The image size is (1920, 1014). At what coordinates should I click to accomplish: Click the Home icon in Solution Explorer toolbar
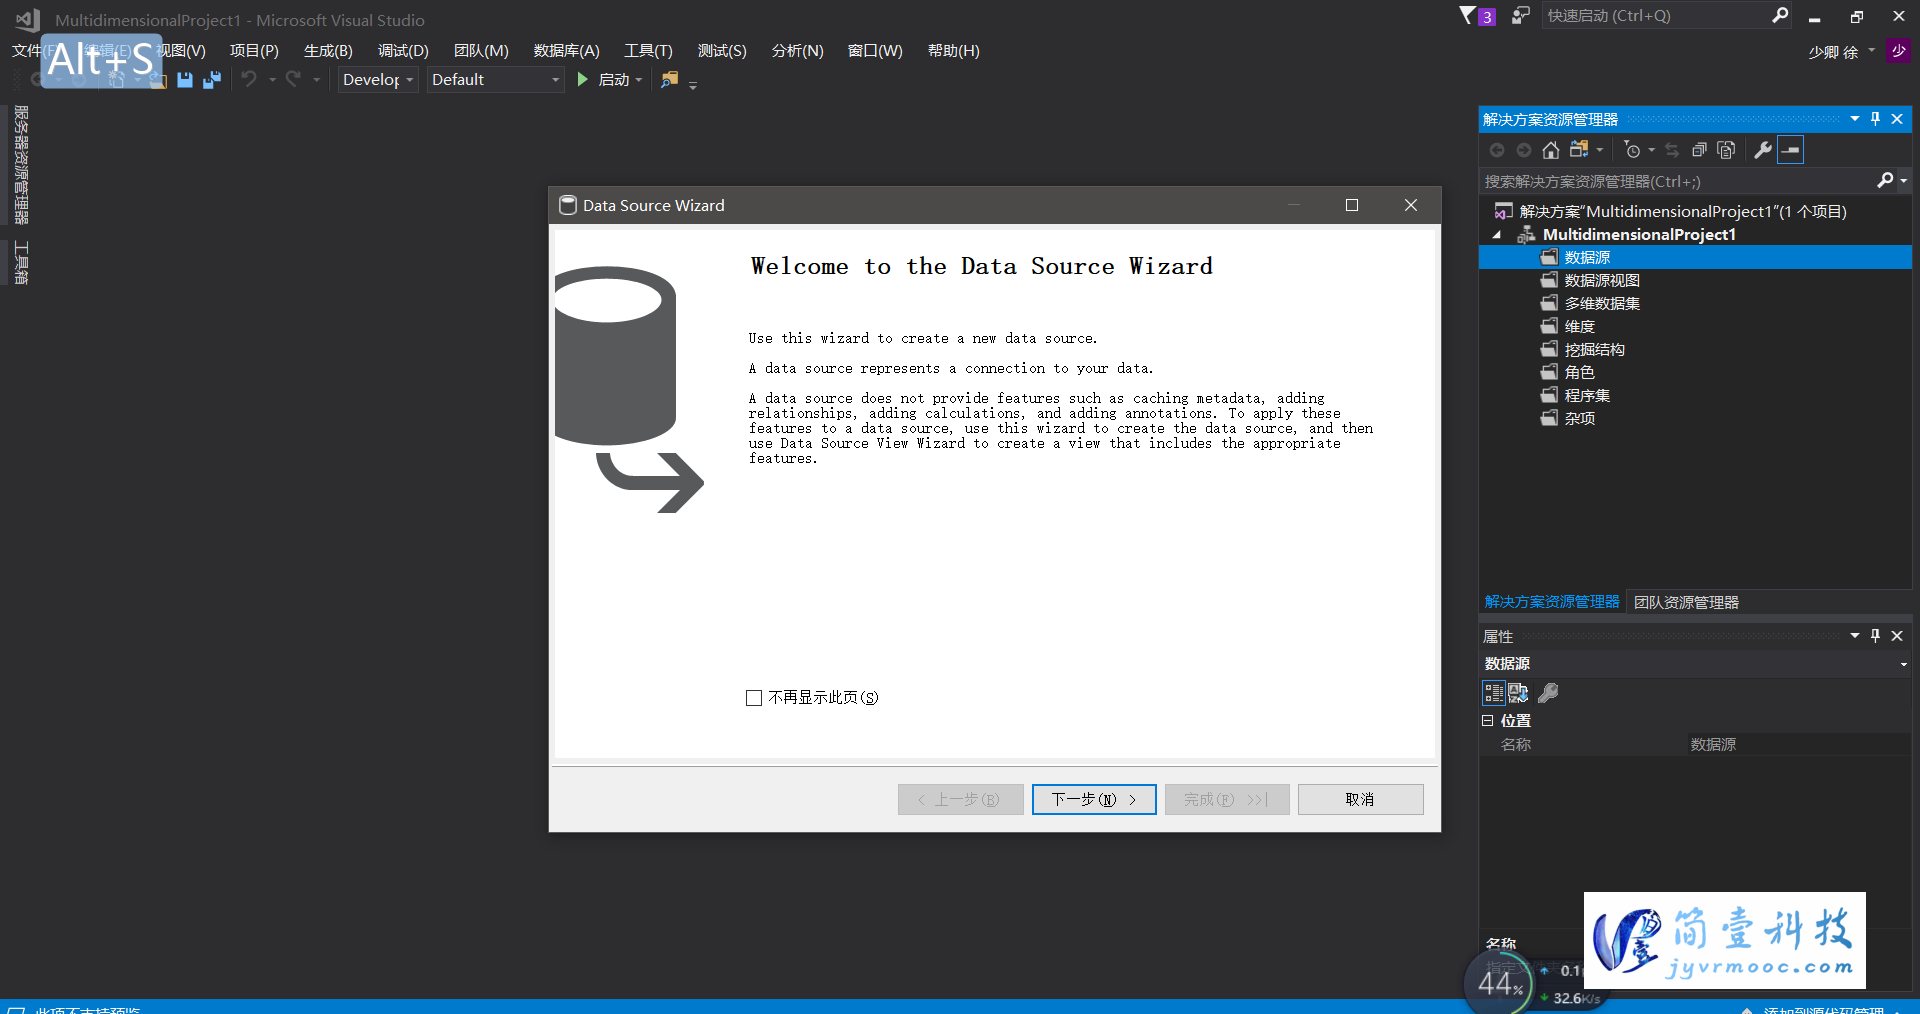coord(1550,150)
